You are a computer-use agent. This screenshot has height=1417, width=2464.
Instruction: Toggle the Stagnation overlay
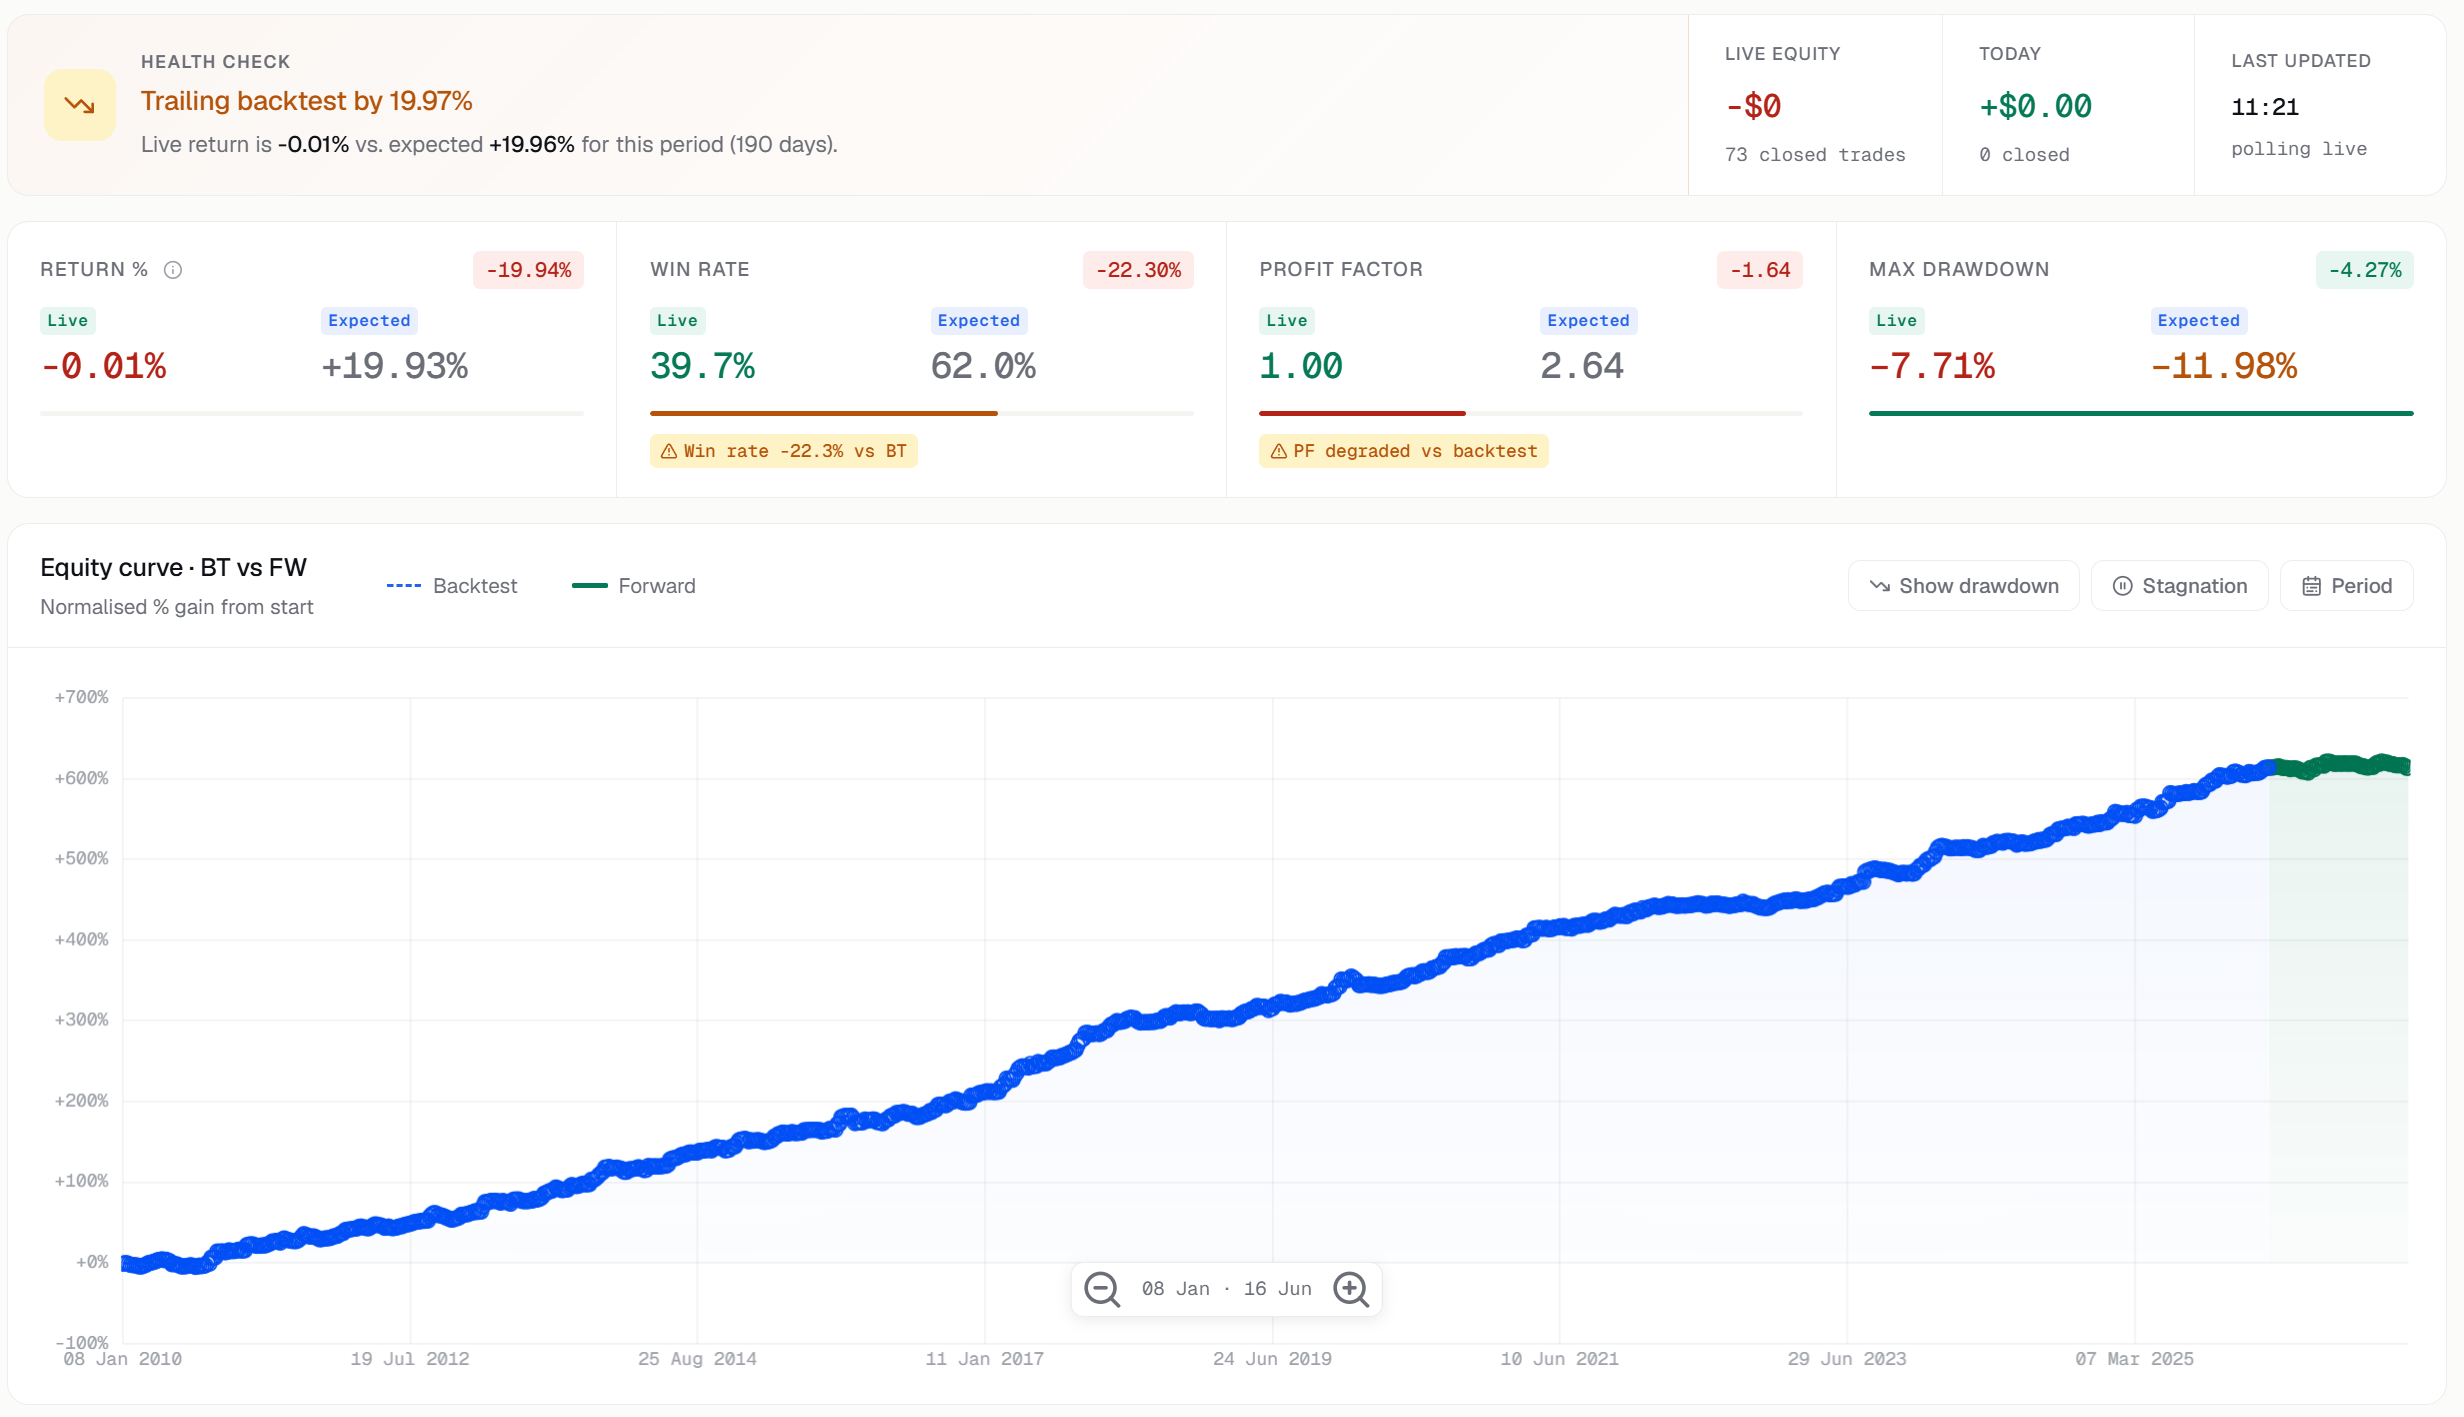click(x=2180, y=586)
